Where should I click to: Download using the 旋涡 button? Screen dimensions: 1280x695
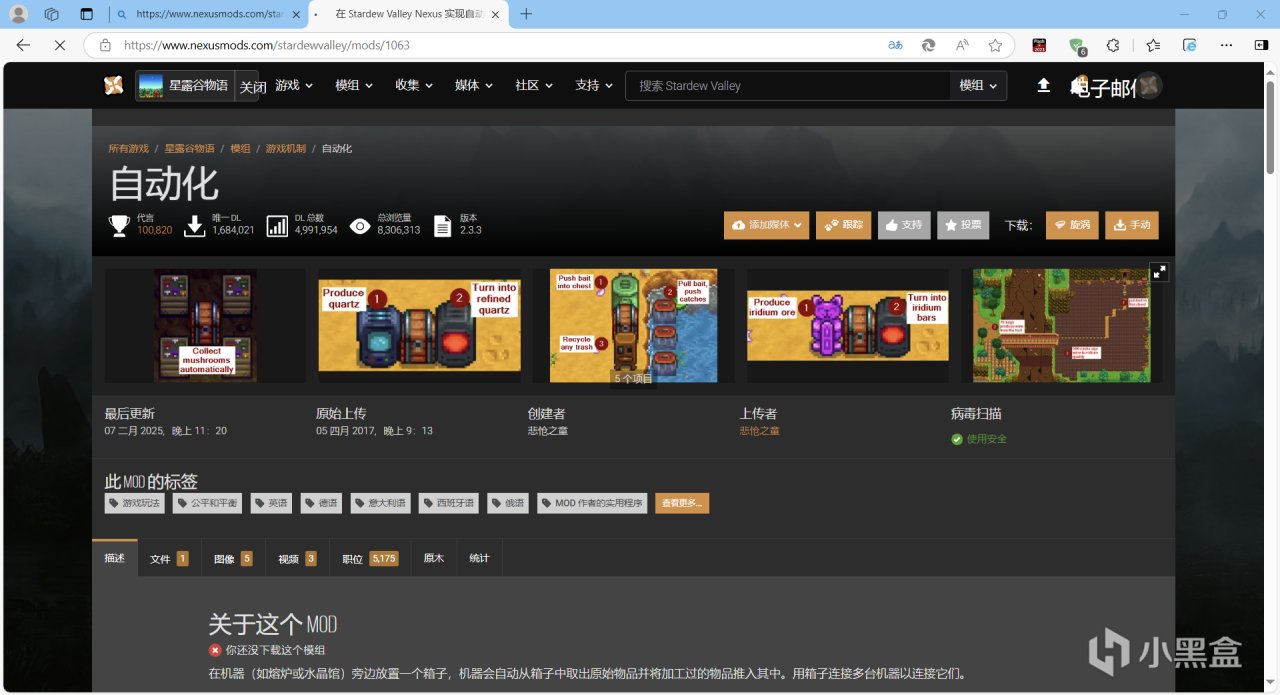[1072, 225]
